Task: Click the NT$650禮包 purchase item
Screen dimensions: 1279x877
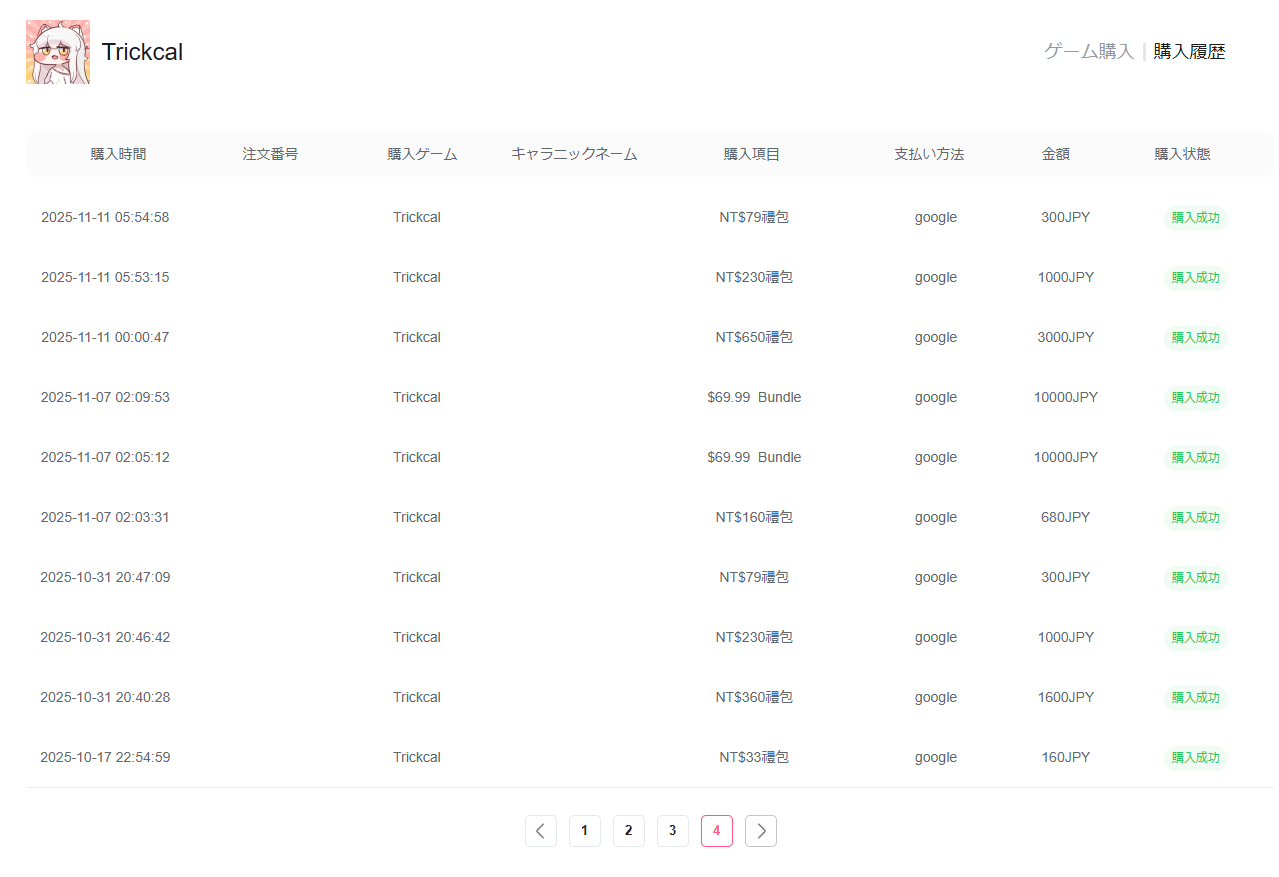Action: pos(754,337)
